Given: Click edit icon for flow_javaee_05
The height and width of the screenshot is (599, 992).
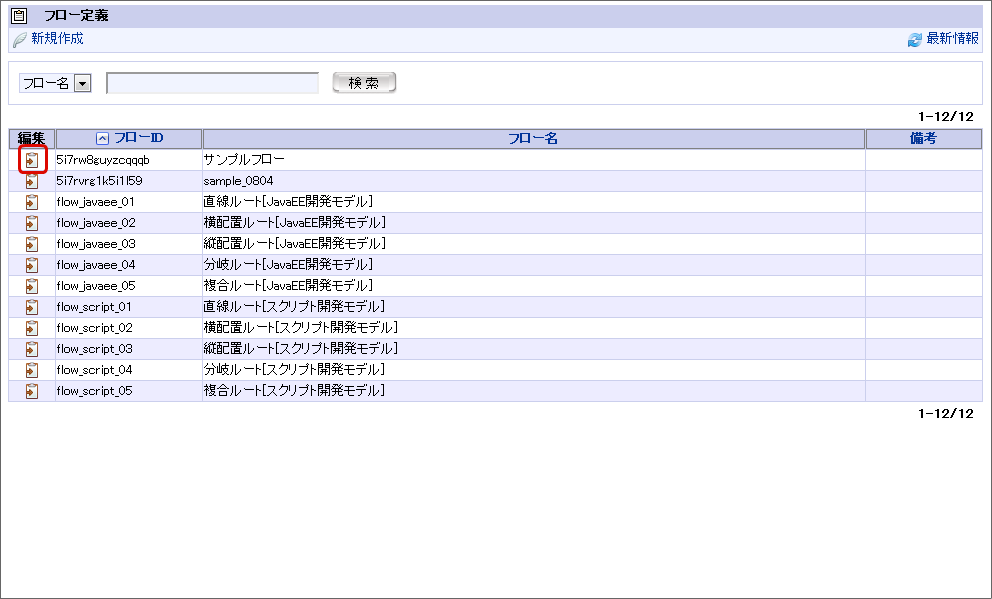Looking at the screenshot, I should click(32, 286).
